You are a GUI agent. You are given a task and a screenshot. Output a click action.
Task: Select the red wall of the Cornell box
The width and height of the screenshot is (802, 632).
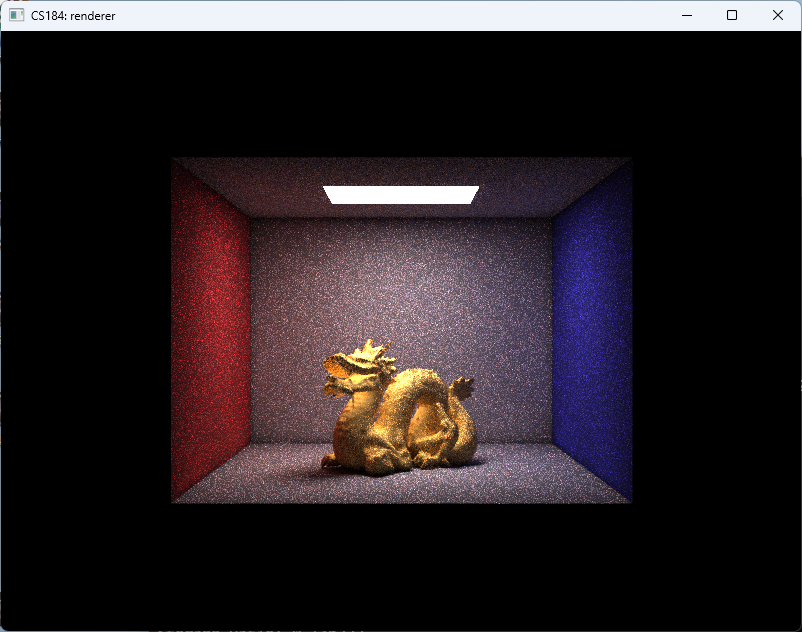210,330
